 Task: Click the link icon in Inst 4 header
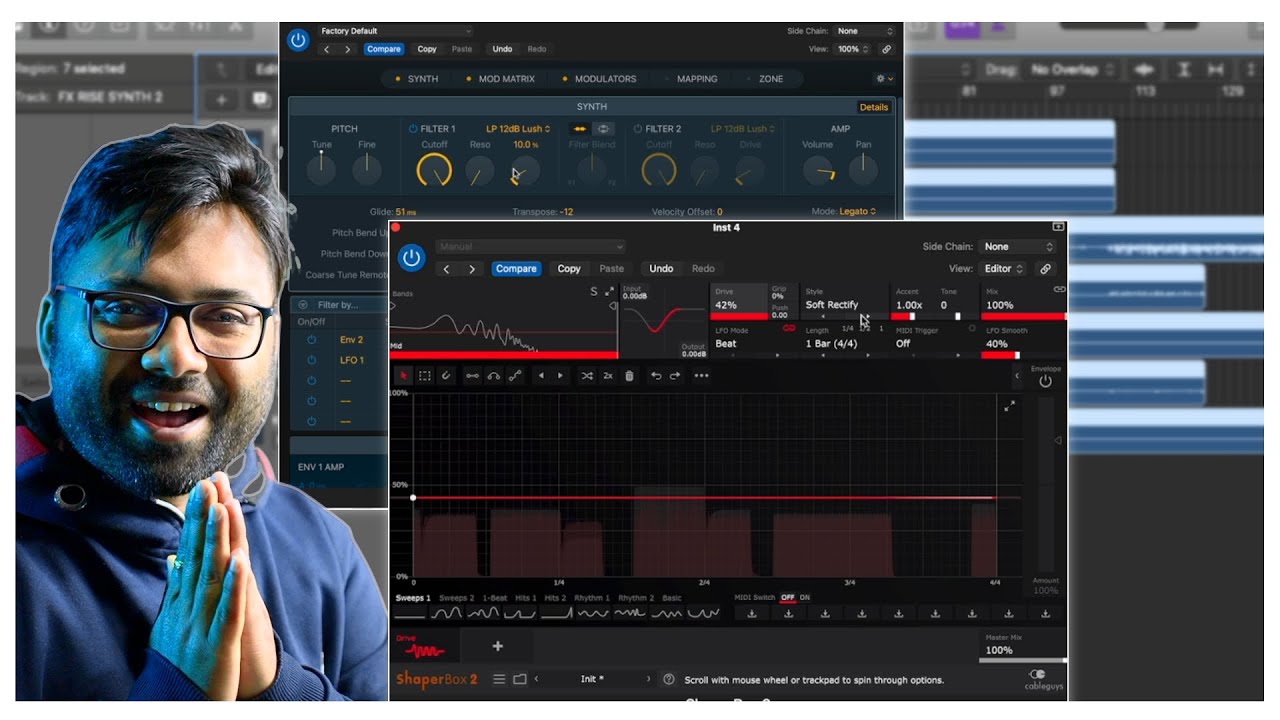[1045, 268]
